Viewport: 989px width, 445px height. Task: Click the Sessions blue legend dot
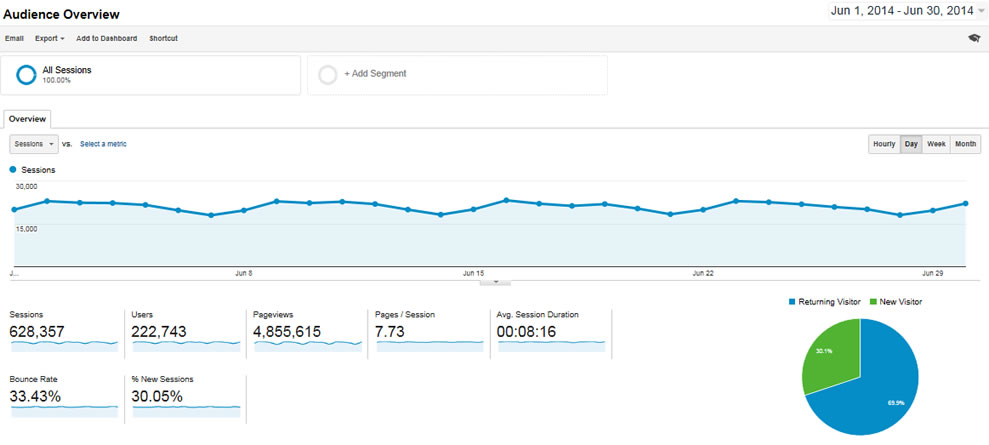pyautogui.click(x=13, y=170)
